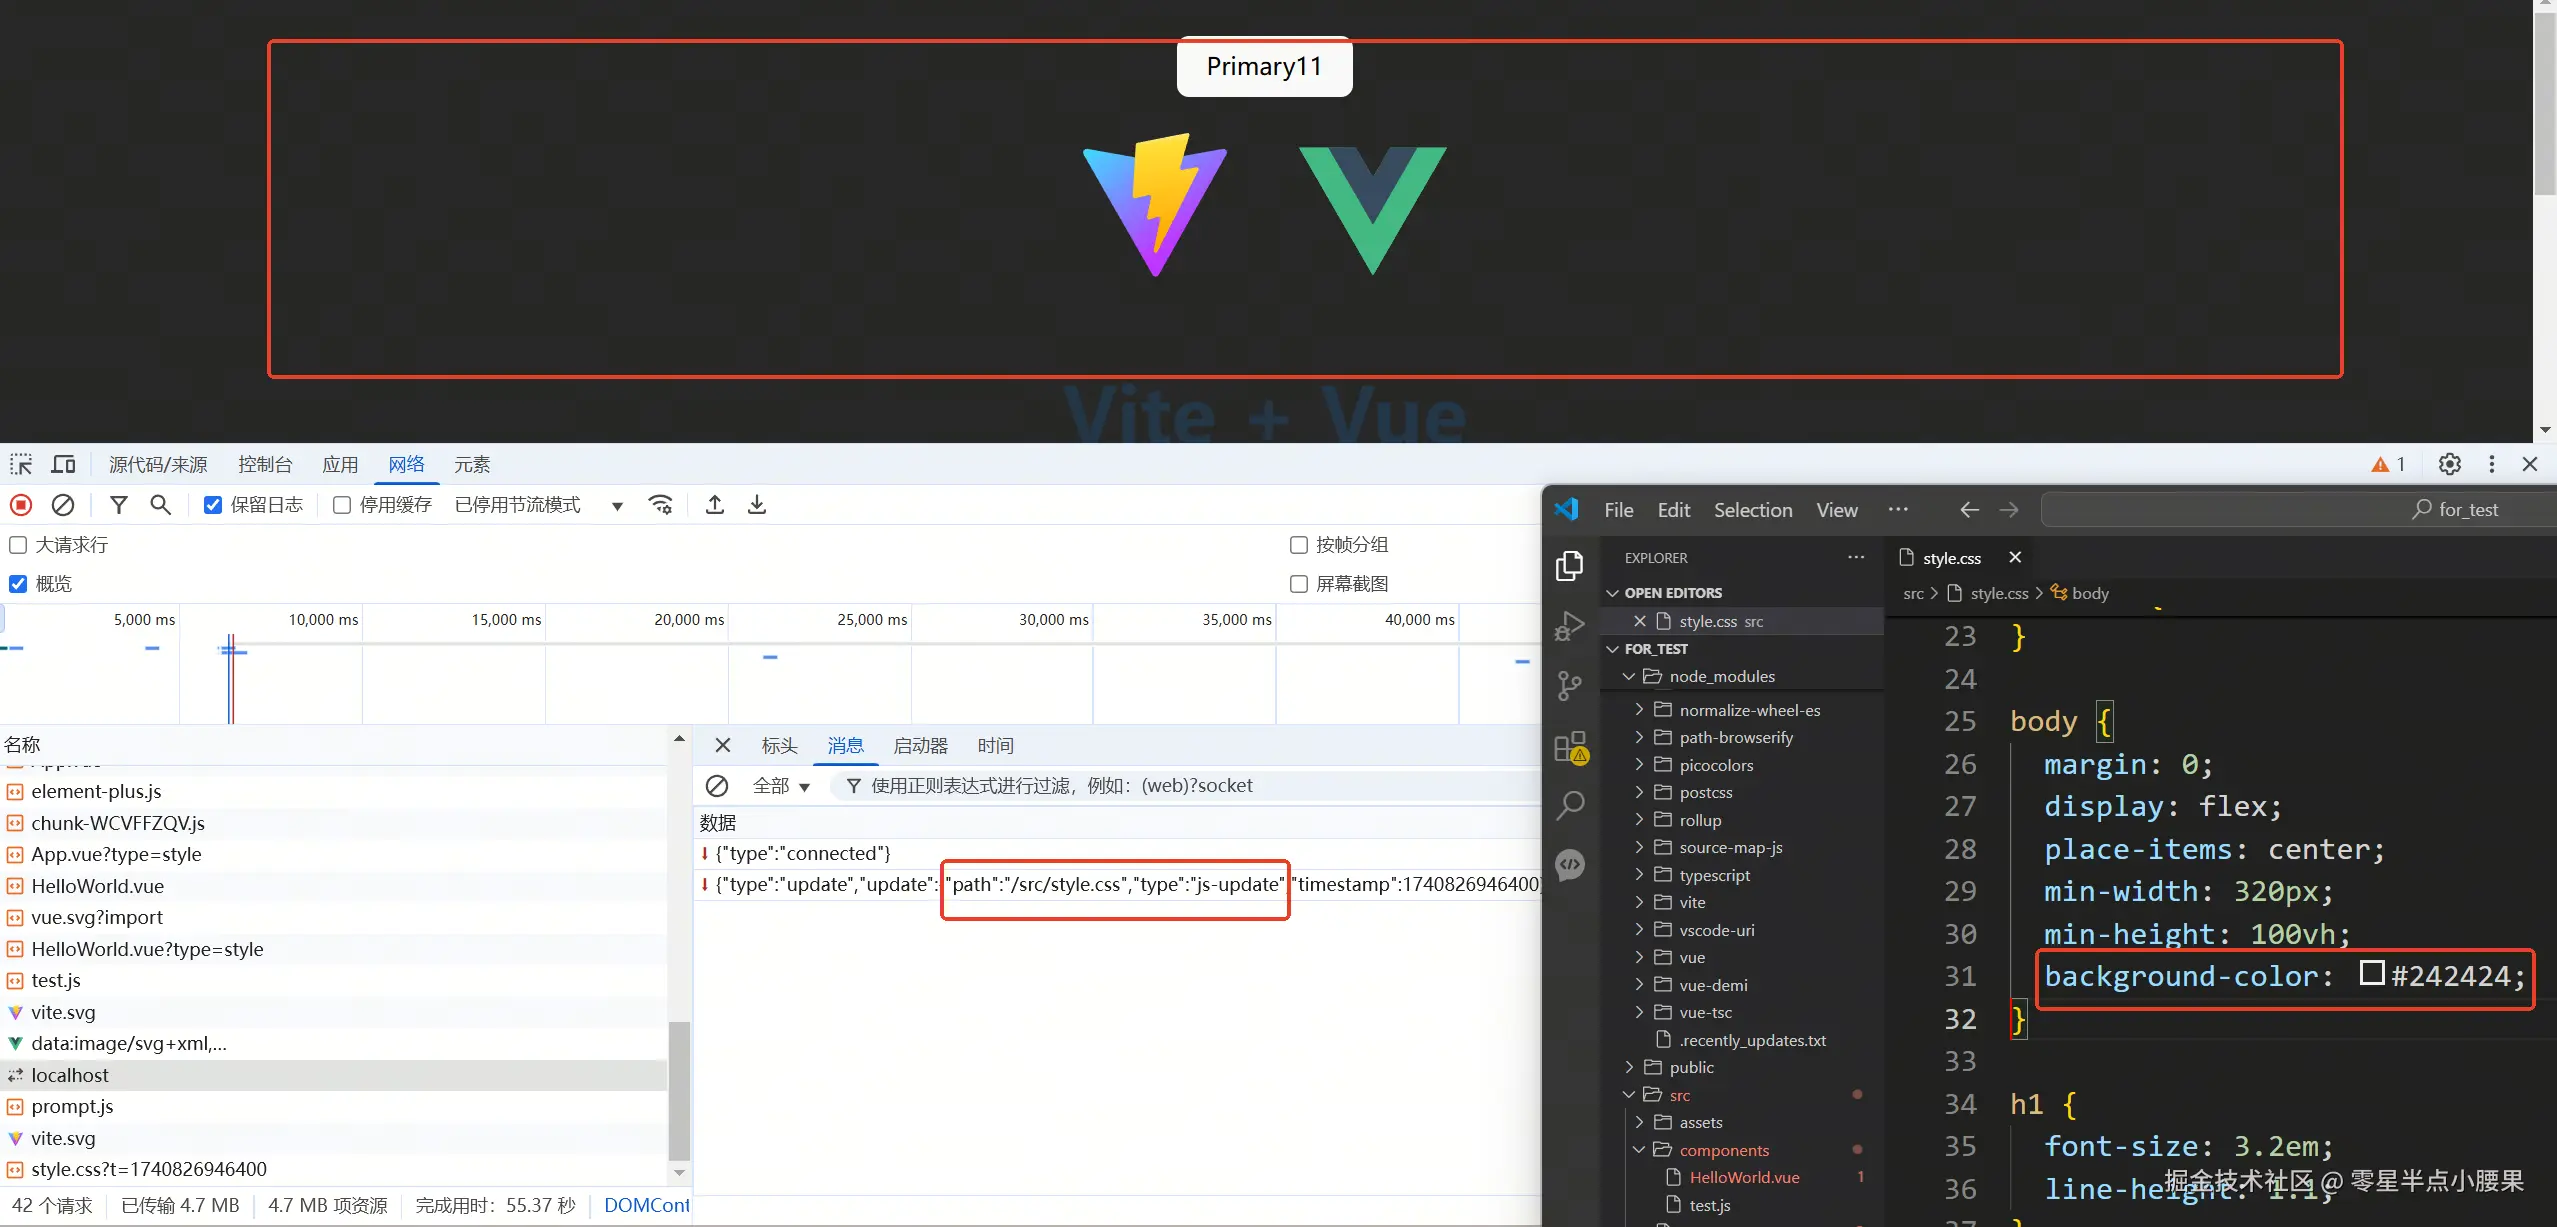2557x1227 pixels.
Task: Open VS Code Source Control view
Action: pyautogui.click(x=1569, y=685)
